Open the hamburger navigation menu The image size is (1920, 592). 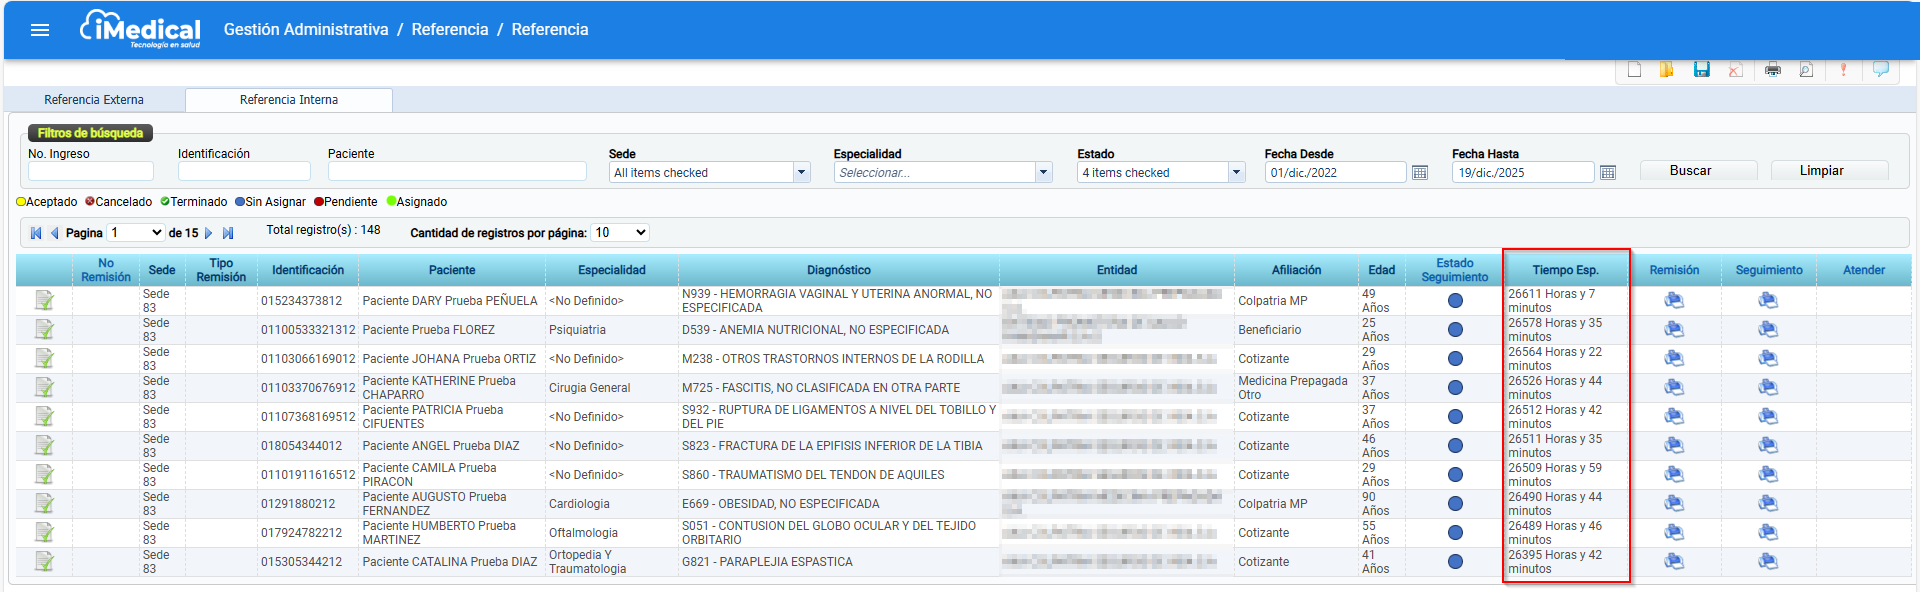[40, 30]
